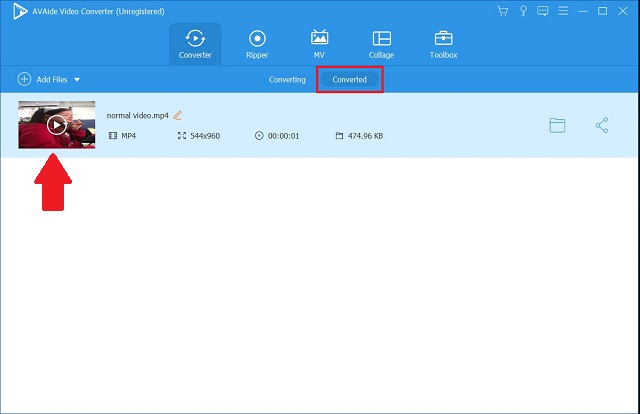This screenshot has width=640, height=414.
Task: Open the feedback chat icon
Action: [542, 11]
